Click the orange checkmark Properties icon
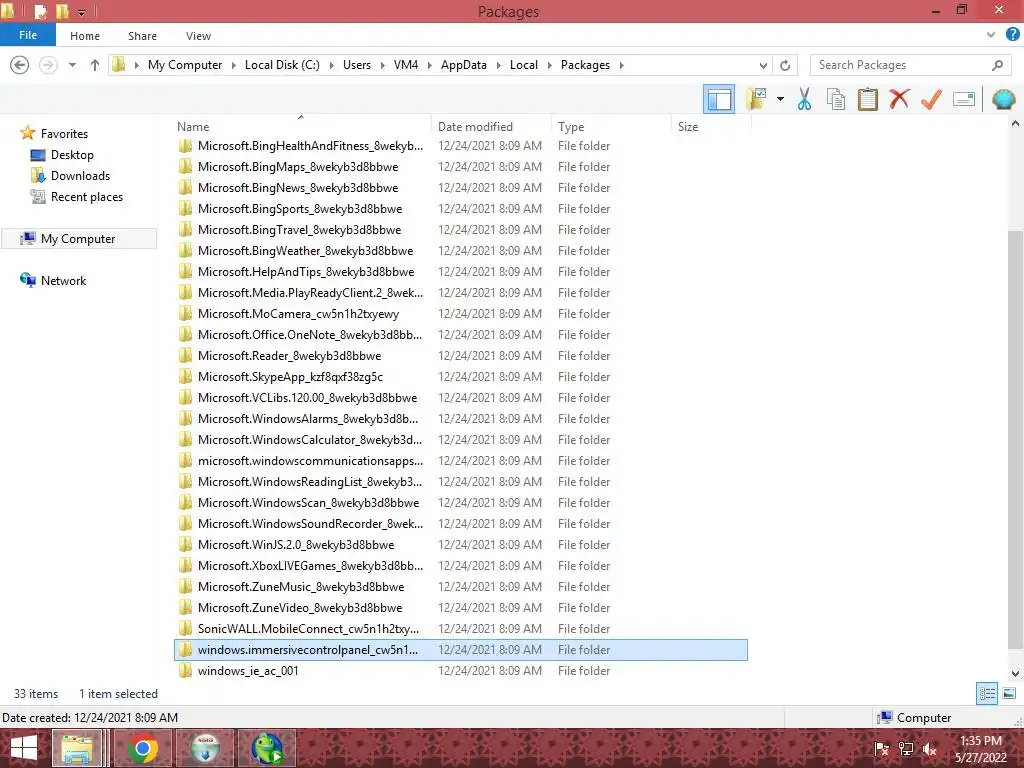Screen dimensions: 1024x768 (x=931, y=99)
